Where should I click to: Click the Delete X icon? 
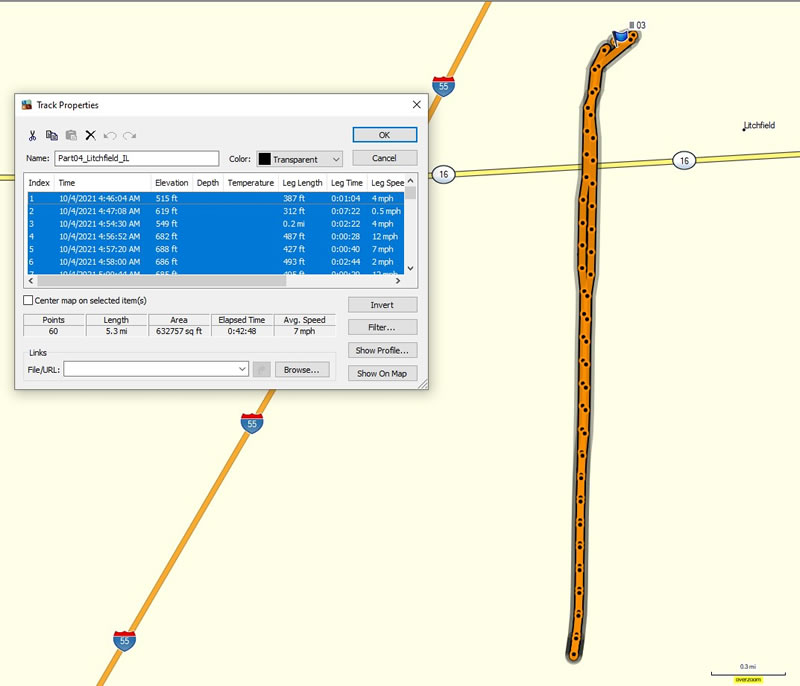coord(90,135)
